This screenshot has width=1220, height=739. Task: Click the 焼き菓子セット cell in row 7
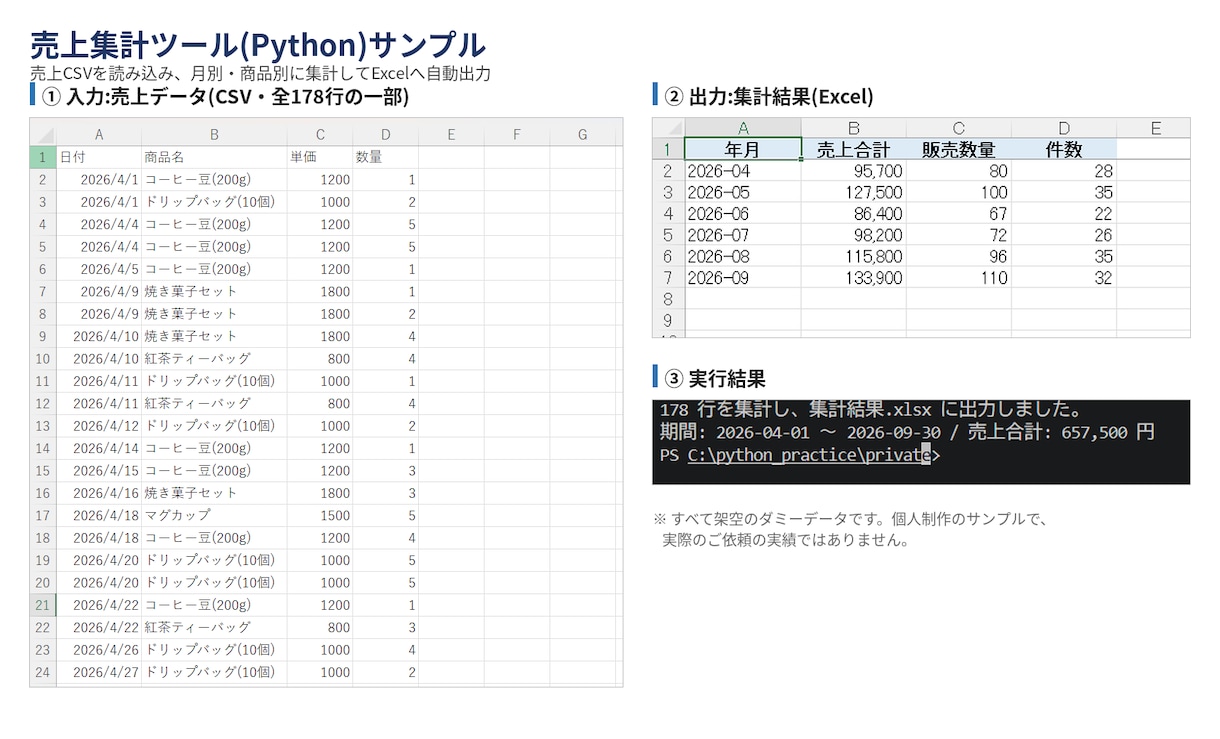(214, 291)
